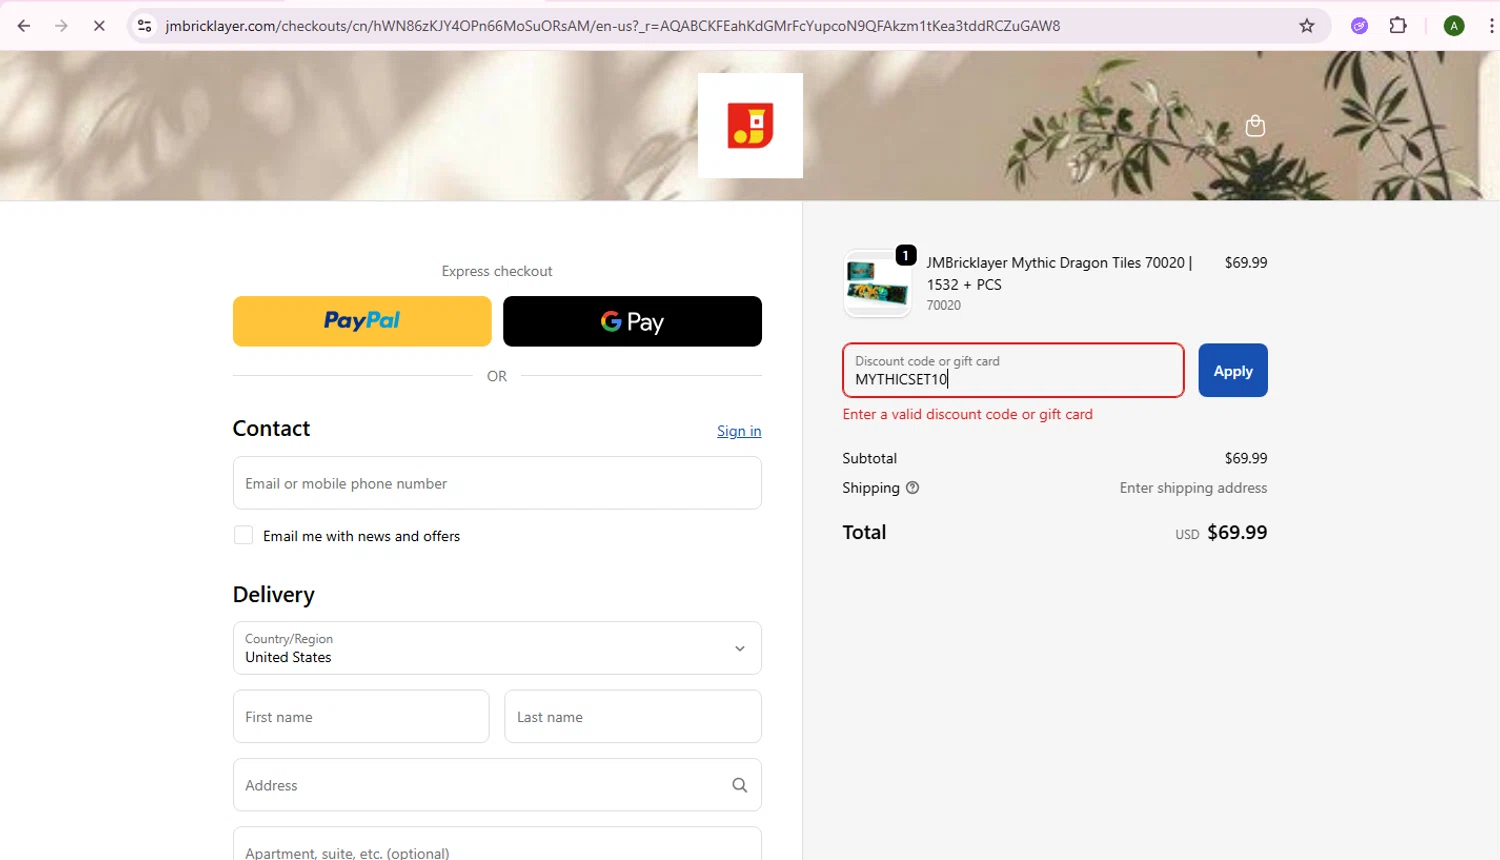Click the product name JMBricklayer Mythic Dragon Tiles

coord(1059,273)
